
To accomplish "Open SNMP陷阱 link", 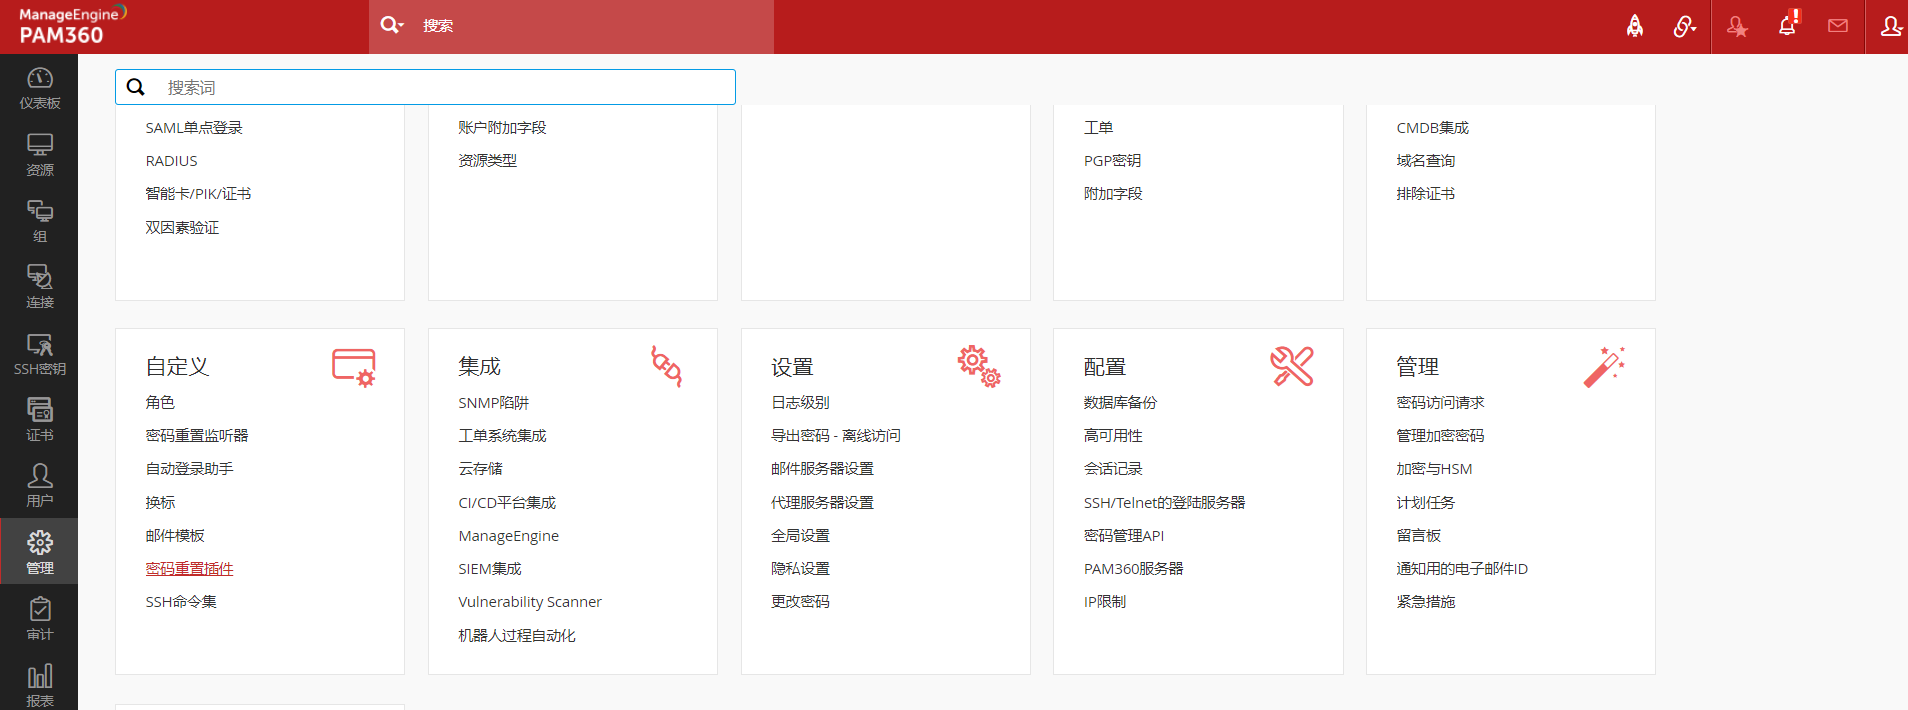I will [494, 403].
